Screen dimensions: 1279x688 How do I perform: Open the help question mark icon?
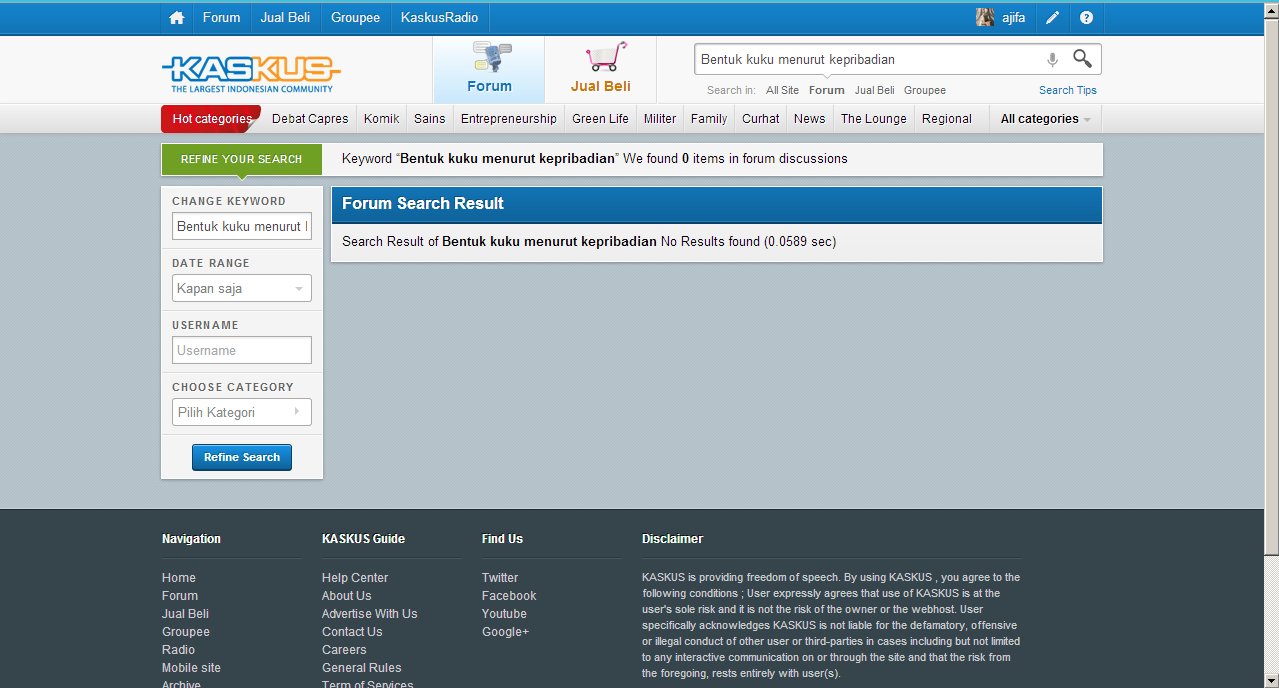[1087, 18]
